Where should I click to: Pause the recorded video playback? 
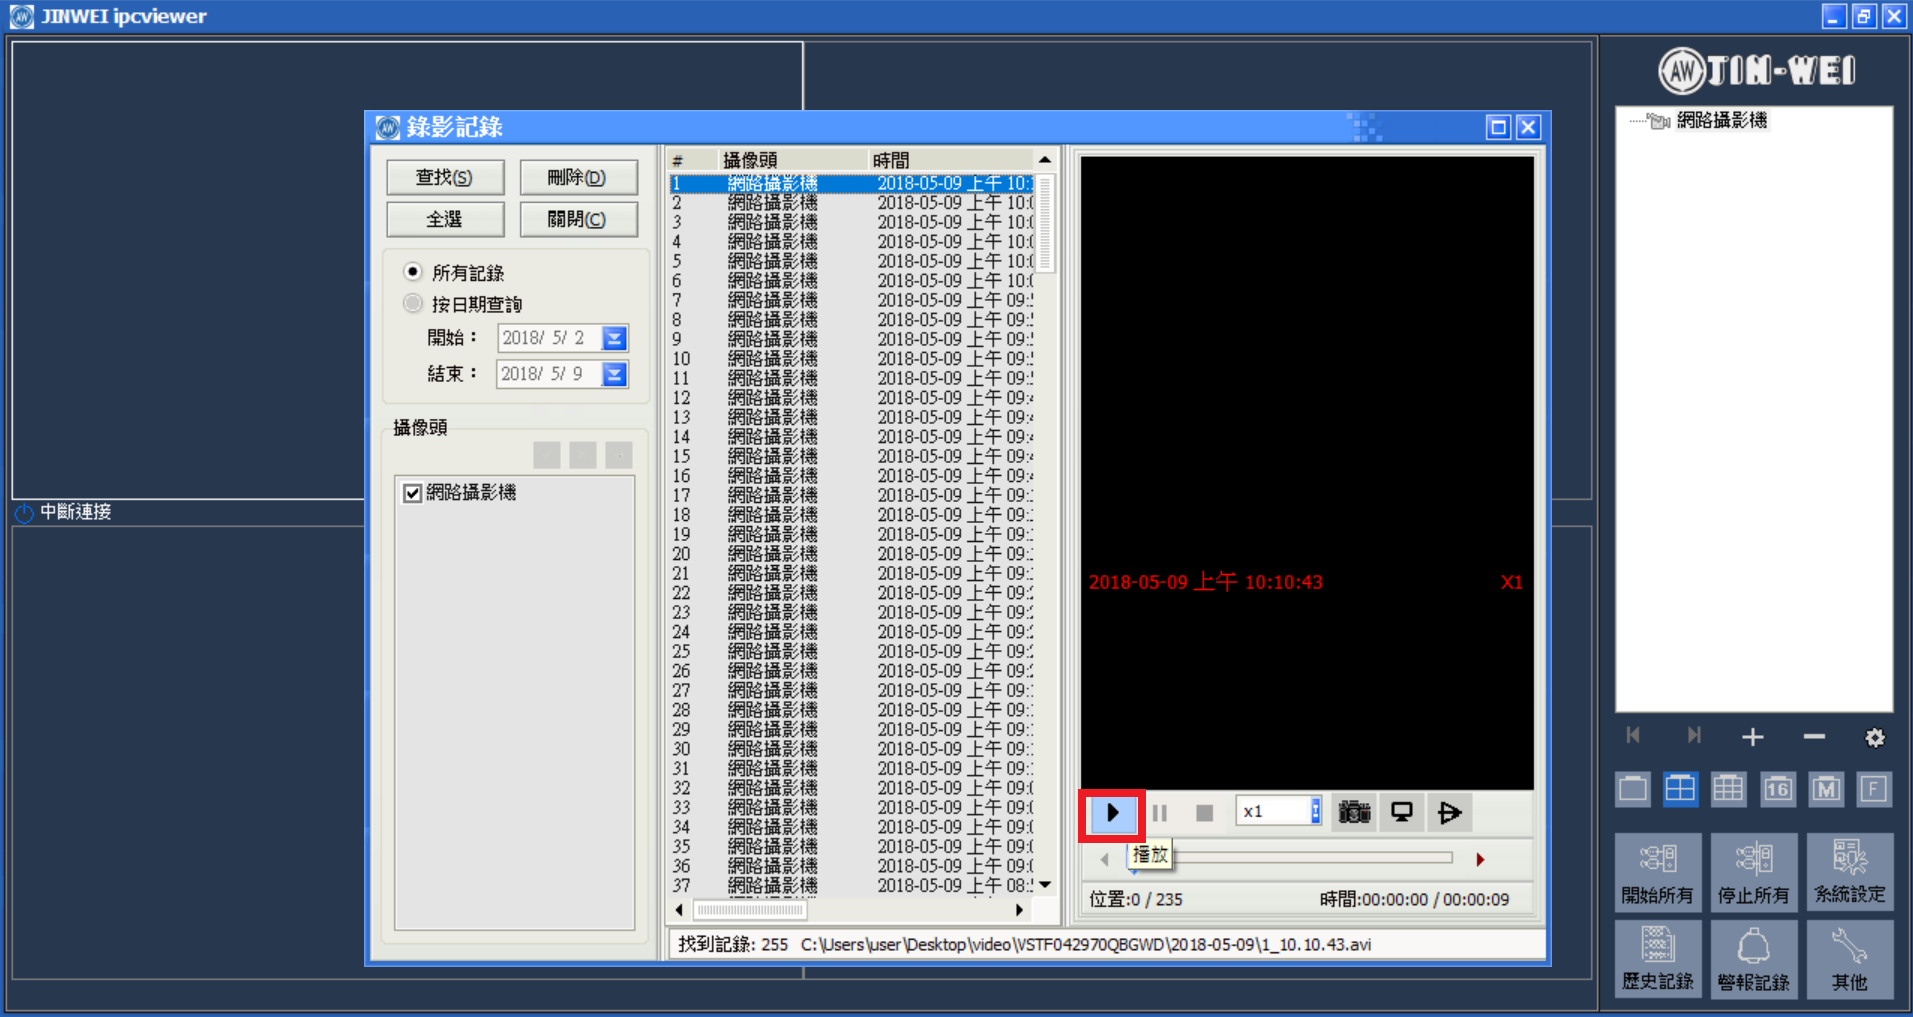click(1159, 813)
